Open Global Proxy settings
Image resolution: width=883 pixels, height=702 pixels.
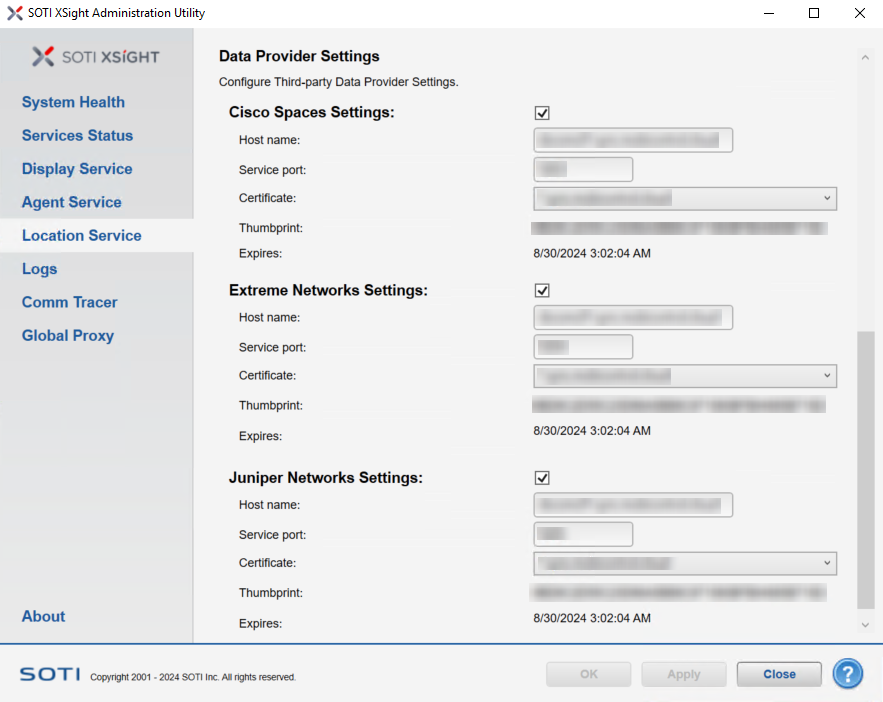pos(68,336)
